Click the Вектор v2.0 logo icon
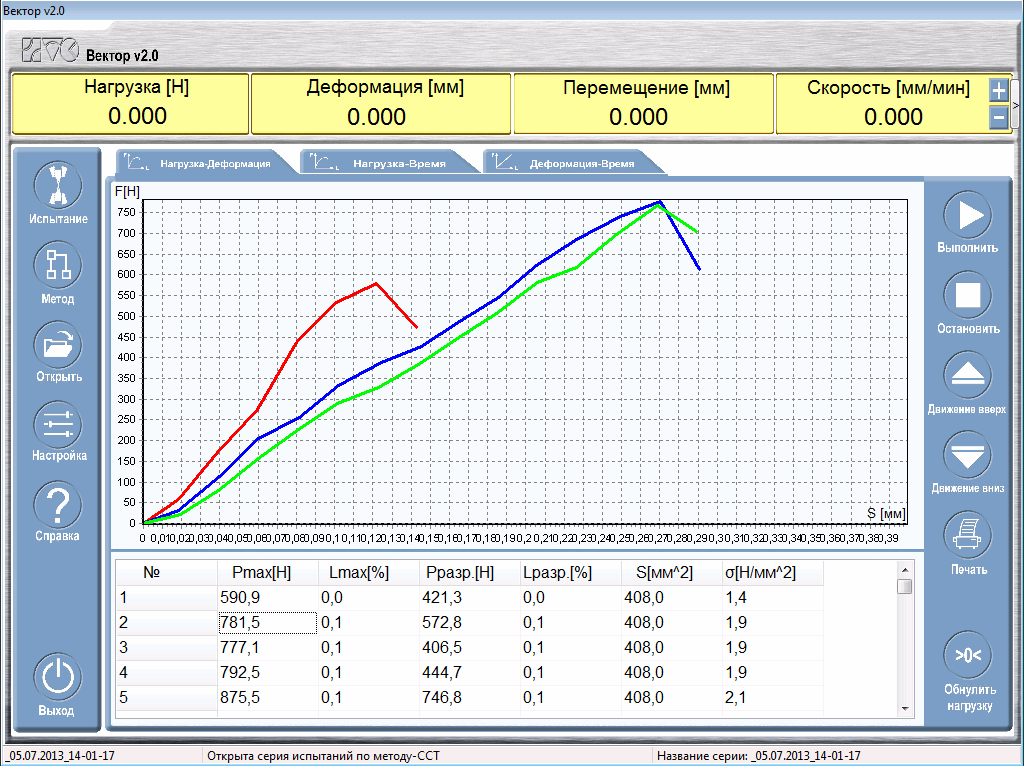This screenshot has height=766, width=1024. coord(50,50)
